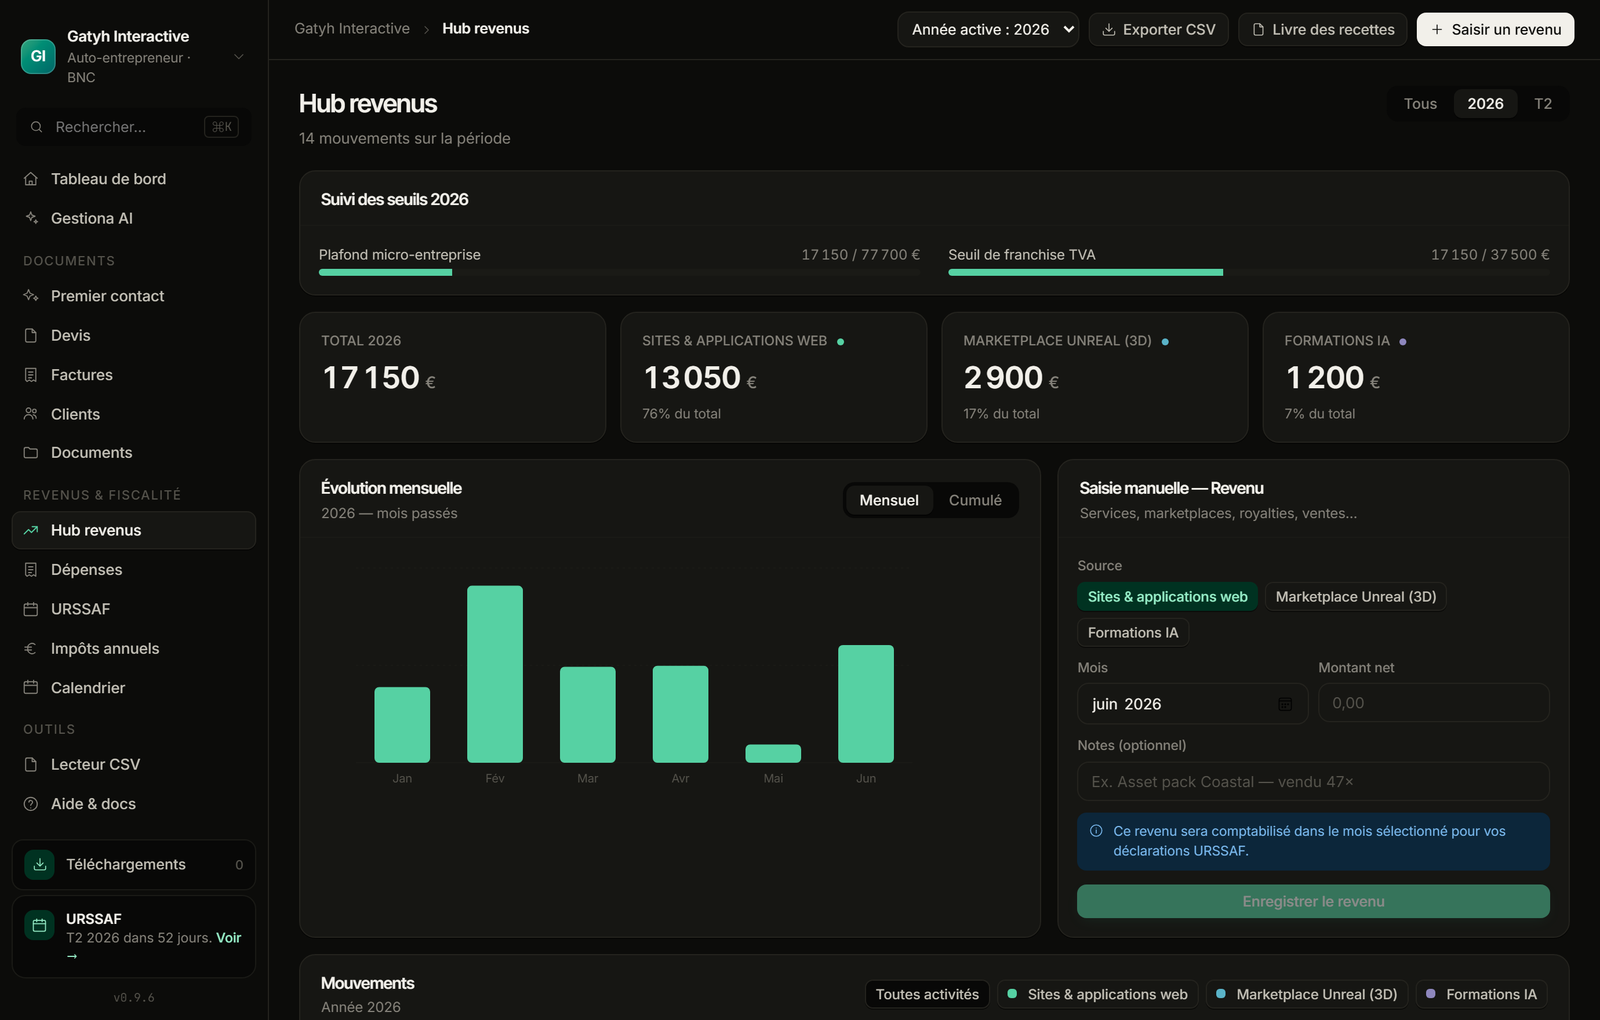This screenshot has width=1600, height=1020.
Task: Open Dépenses menu item
Action: pos(134,570)
